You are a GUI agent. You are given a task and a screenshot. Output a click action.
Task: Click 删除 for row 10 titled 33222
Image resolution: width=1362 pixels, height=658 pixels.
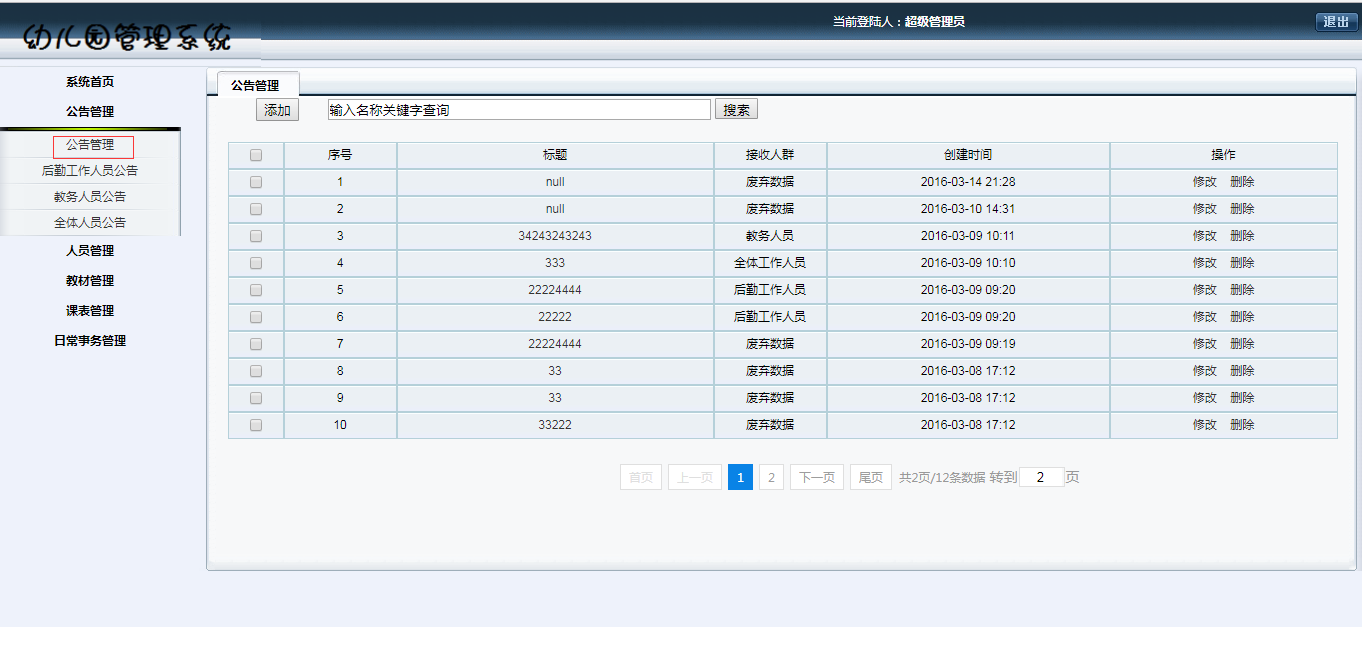(1242, 425)
